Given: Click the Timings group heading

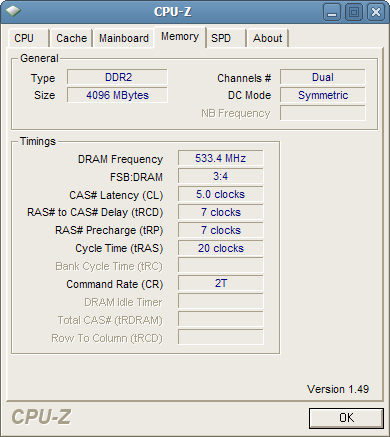Looking at the screenshot, I should tap(38, 141).
